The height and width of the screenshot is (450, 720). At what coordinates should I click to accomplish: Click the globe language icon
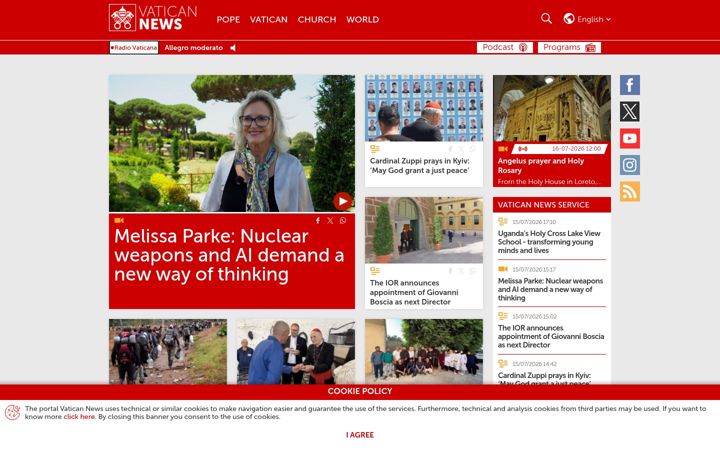point(569,19)
